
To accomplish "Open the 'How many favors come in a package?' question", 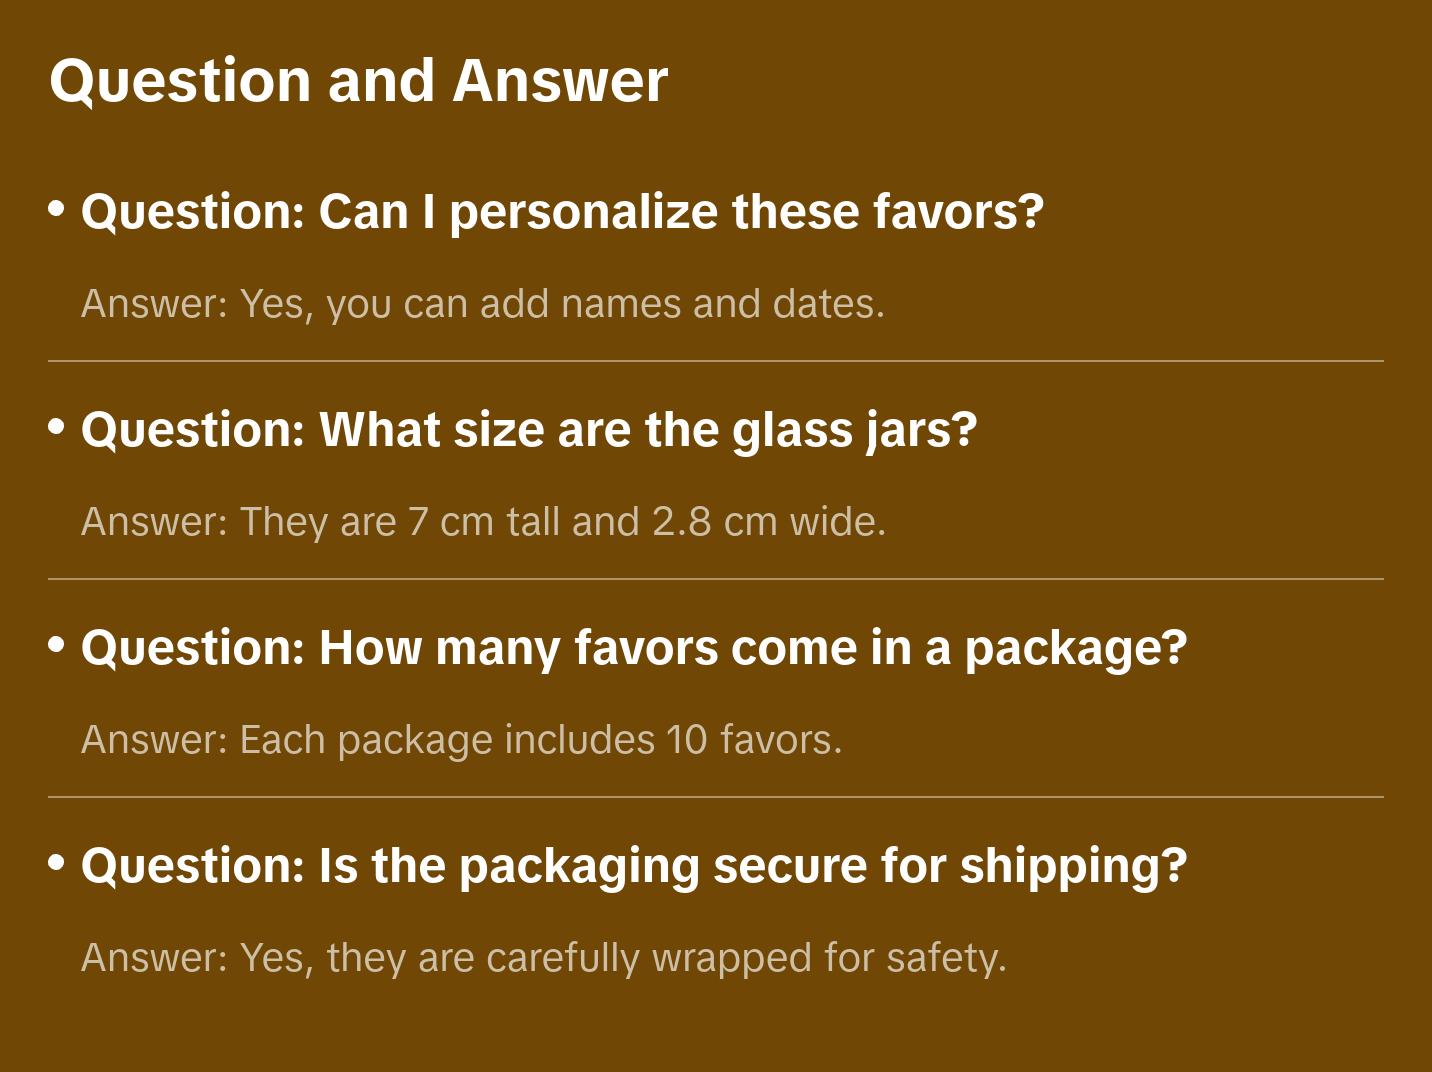I will point(633,648).
